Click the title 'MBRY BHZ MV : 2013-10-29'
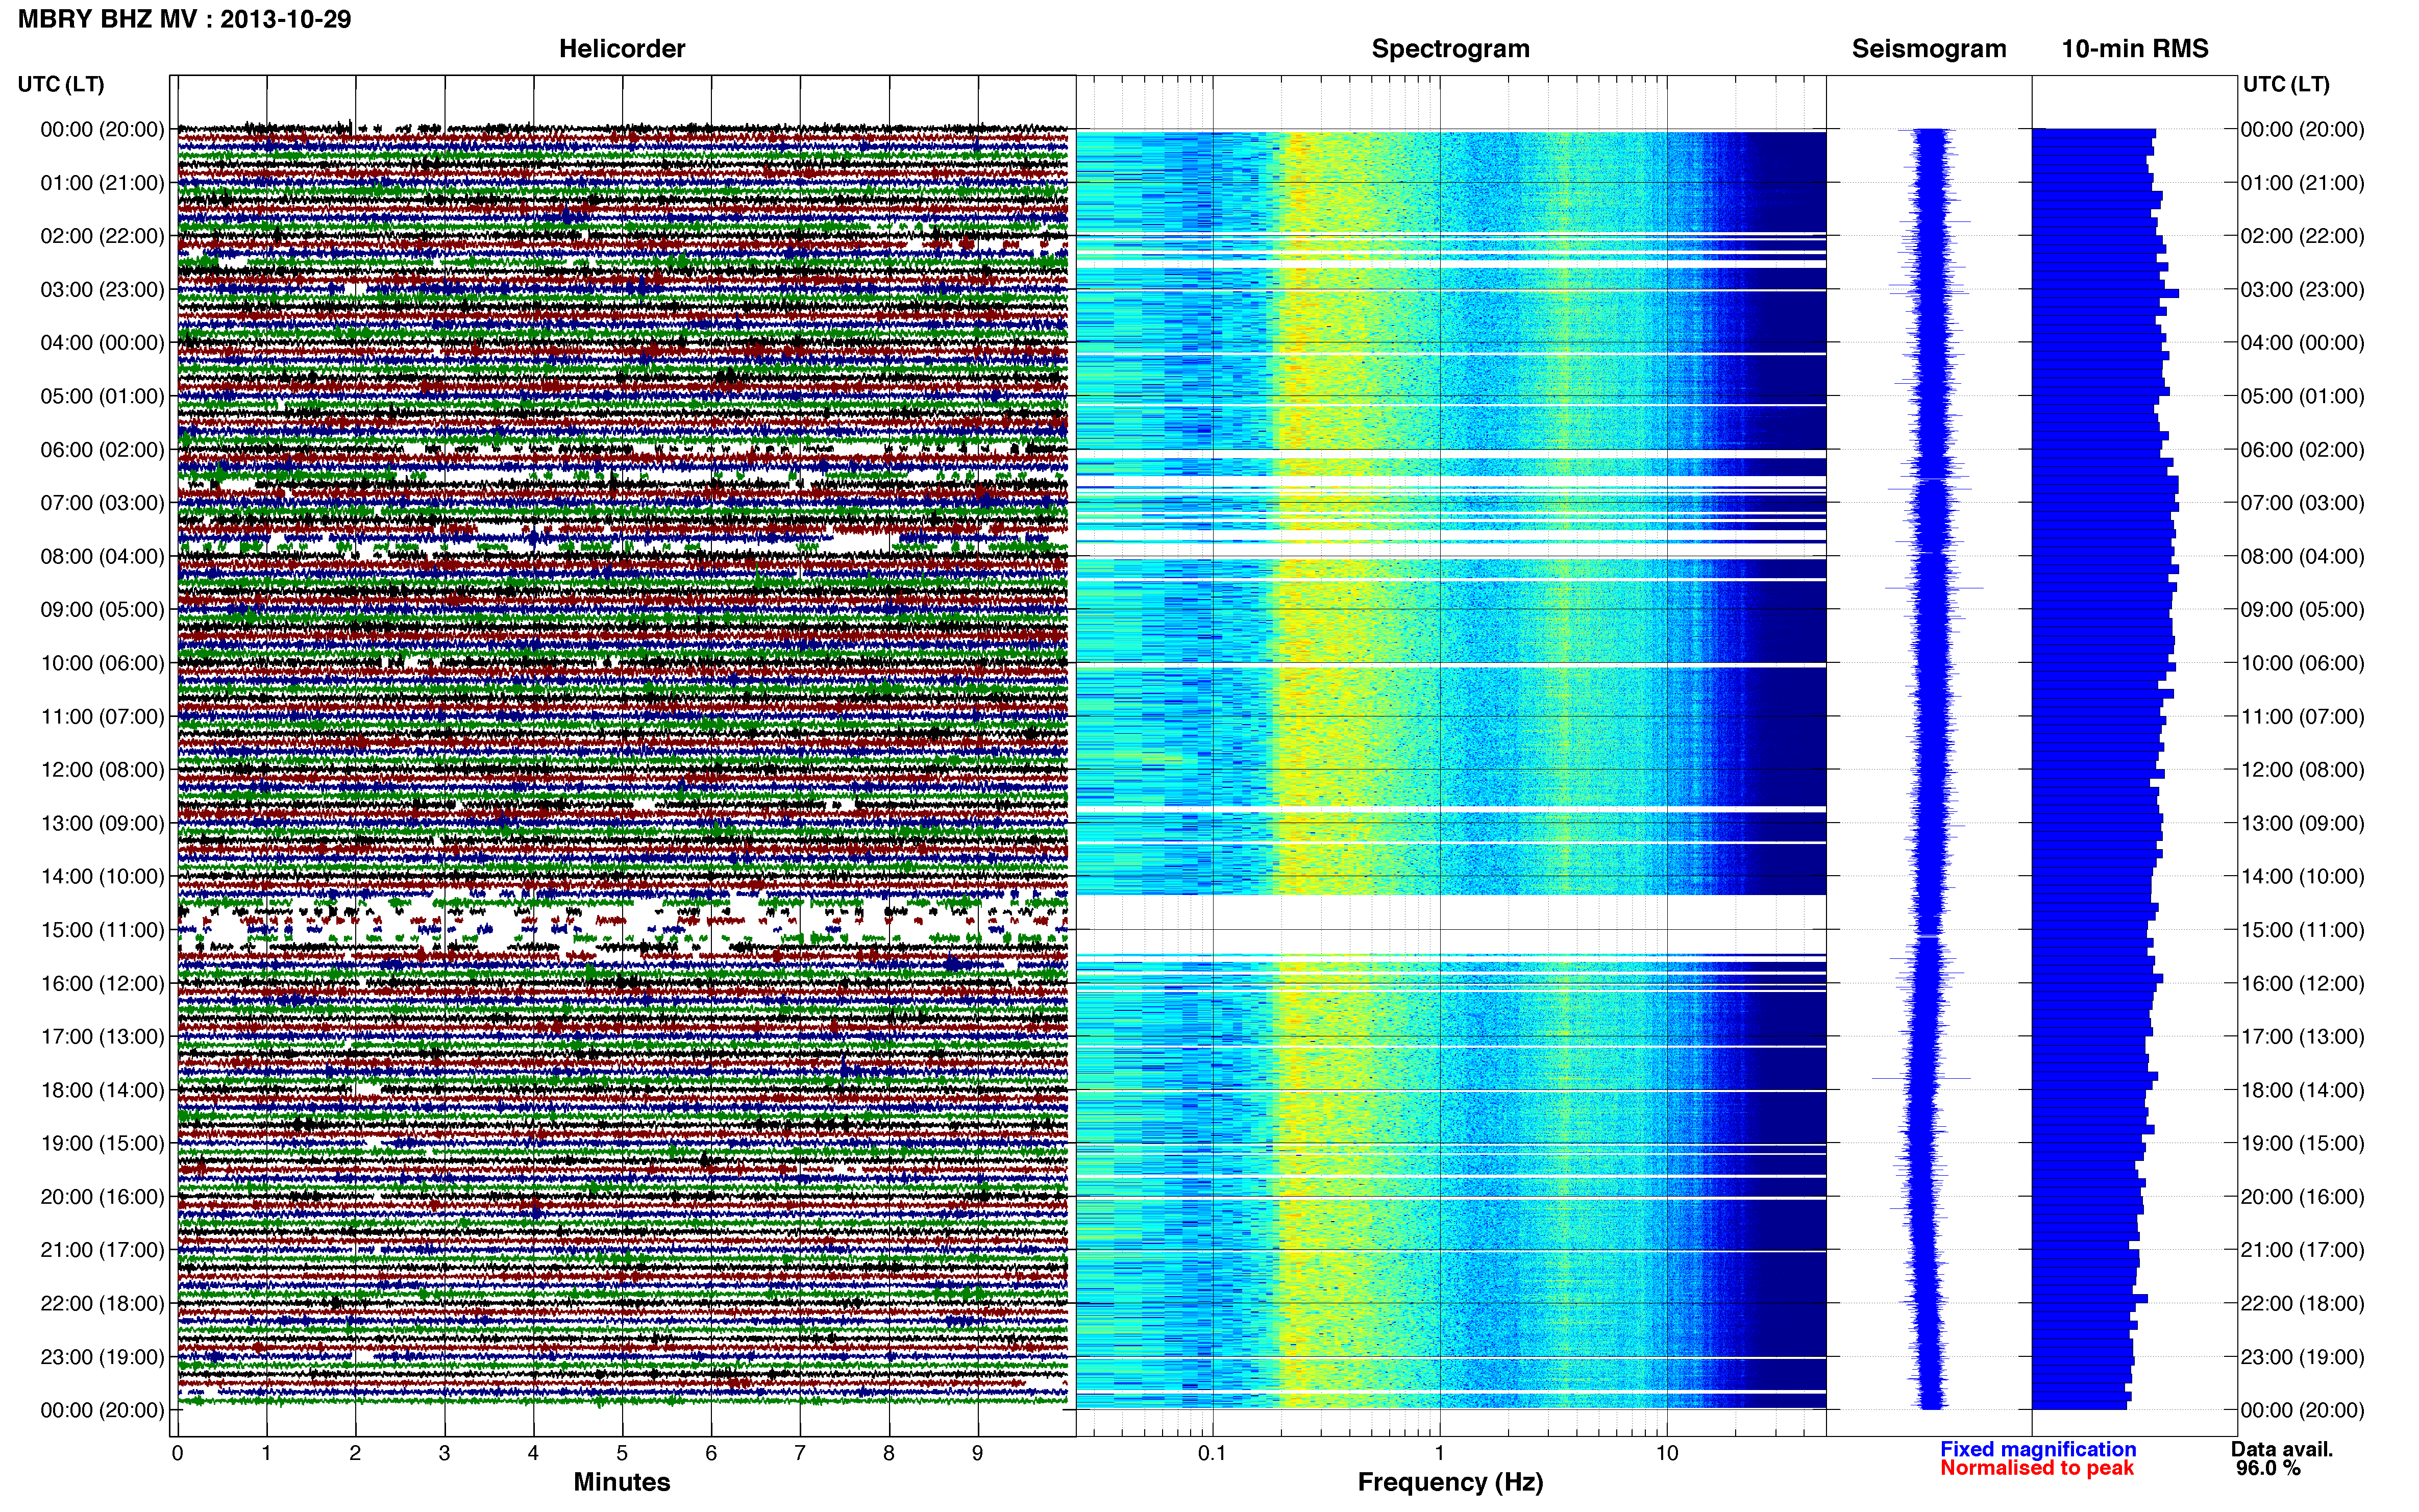 click(185, 19)
